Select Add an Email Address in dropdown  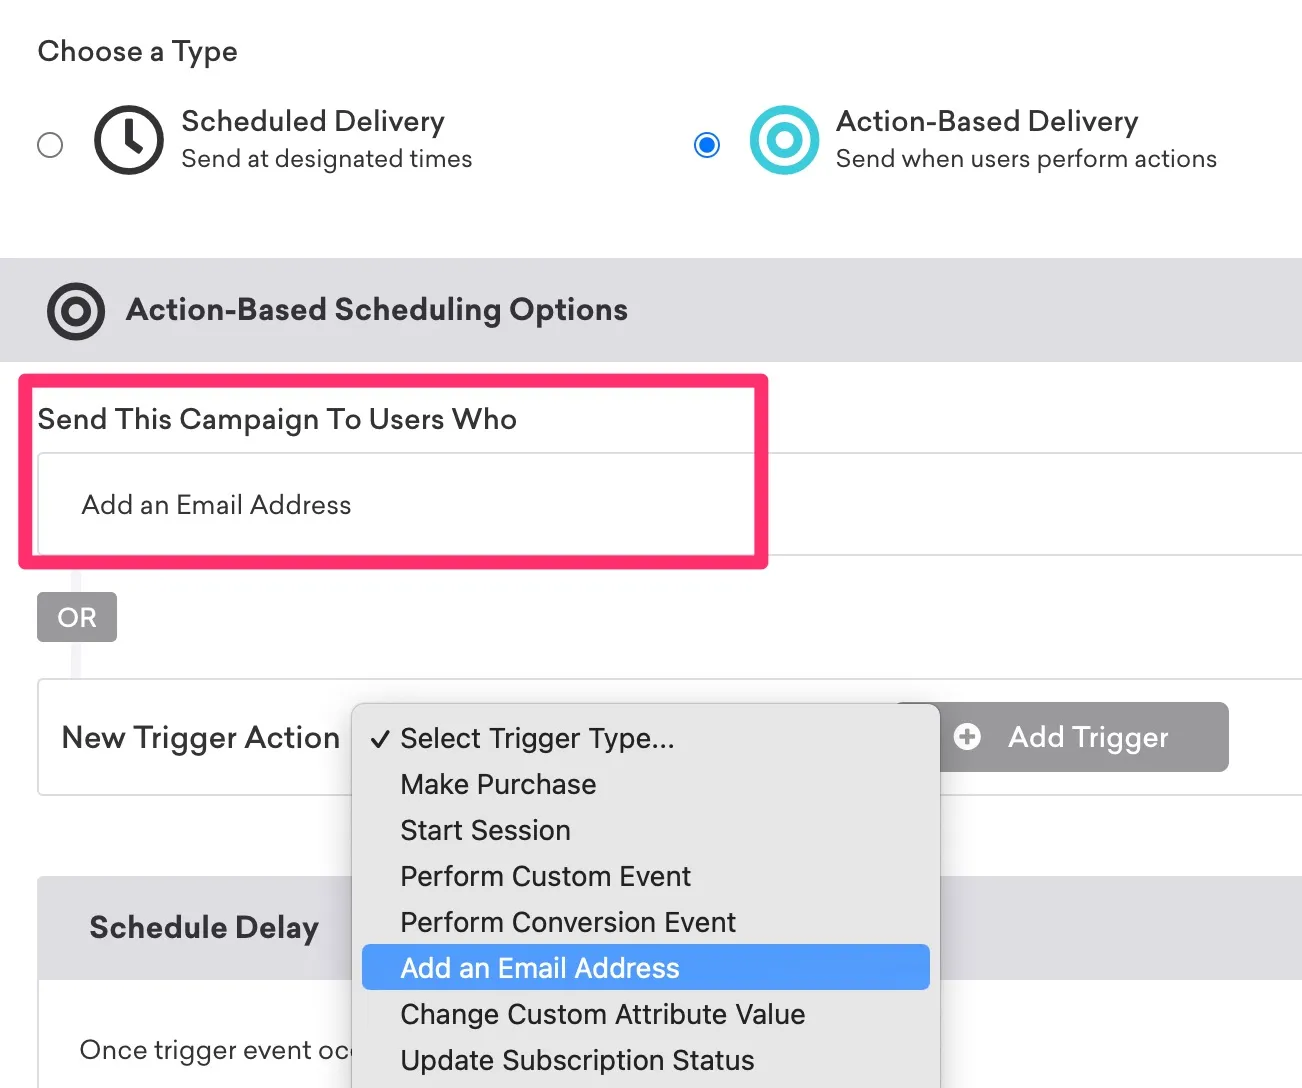[x=646, y=968]
